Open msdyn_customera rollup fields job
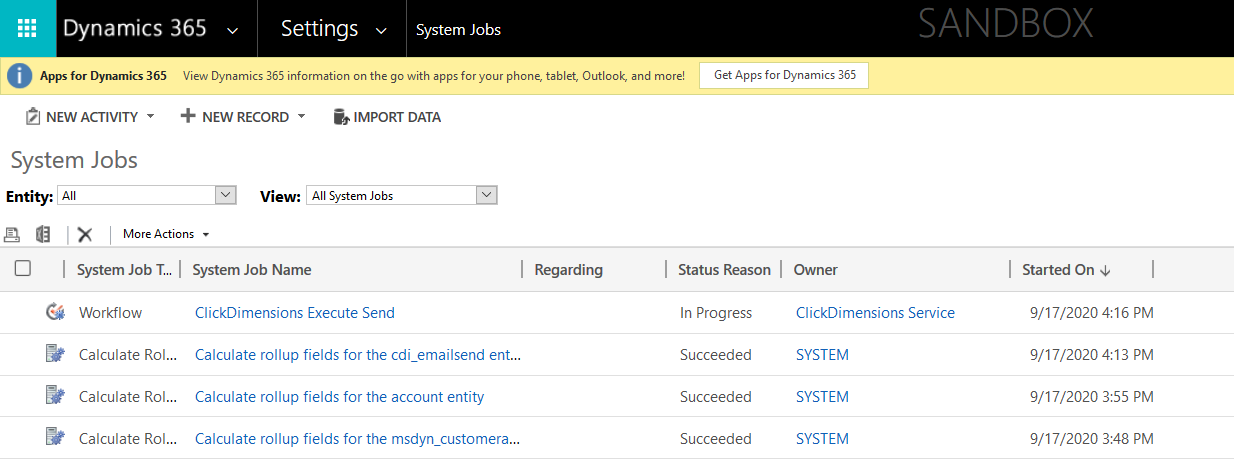Viewport: 1234px width, 463px height. [358, 439]
